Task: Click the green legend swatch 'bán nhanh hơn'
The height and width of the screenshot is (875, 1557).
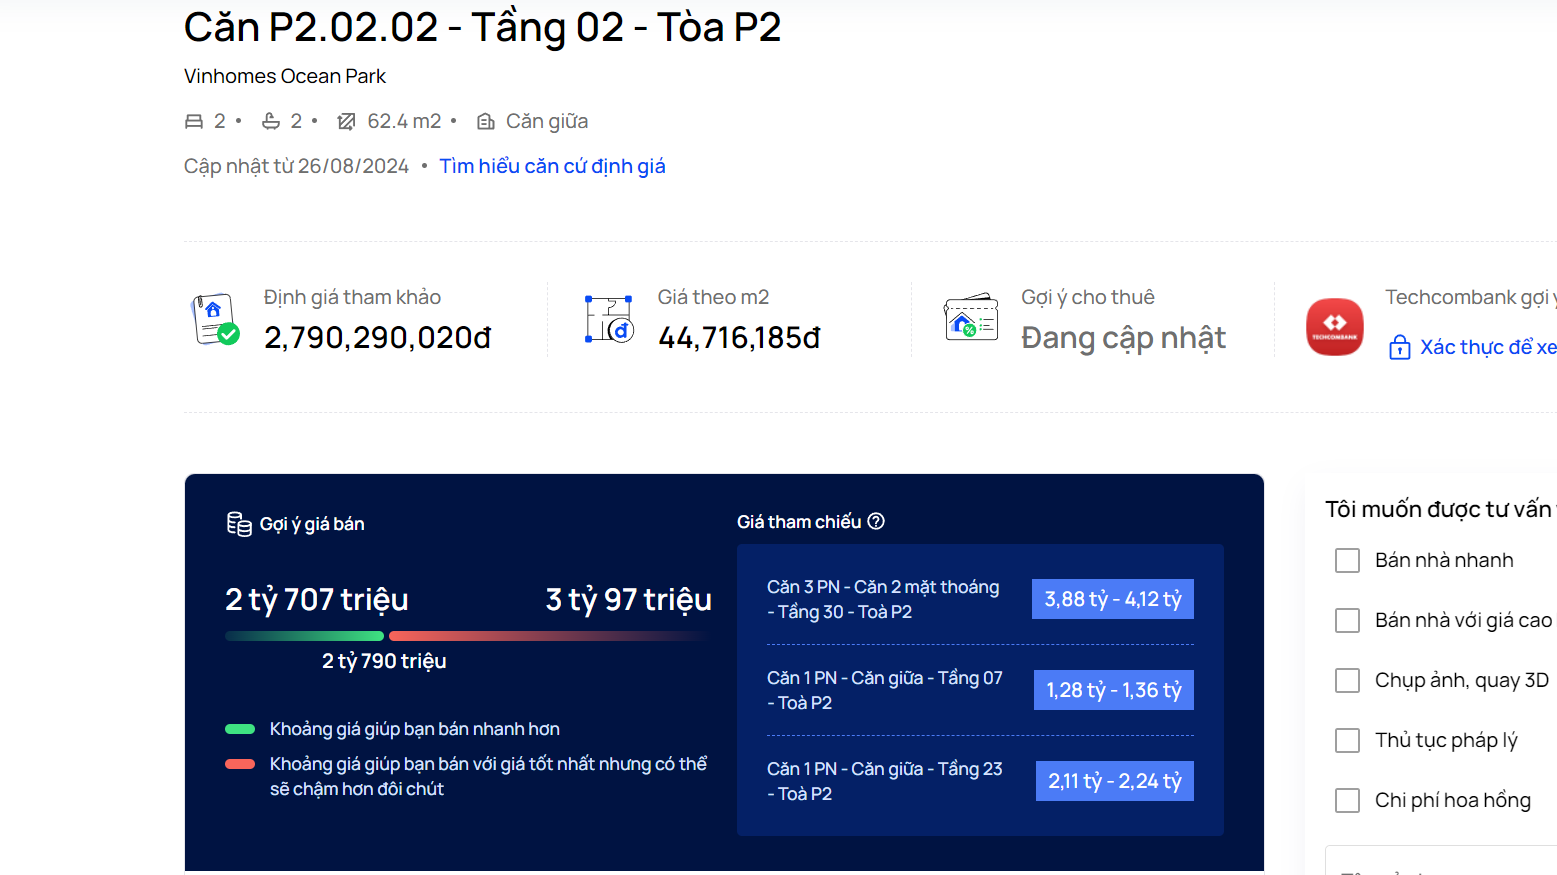Action: [x=240, y=729]
